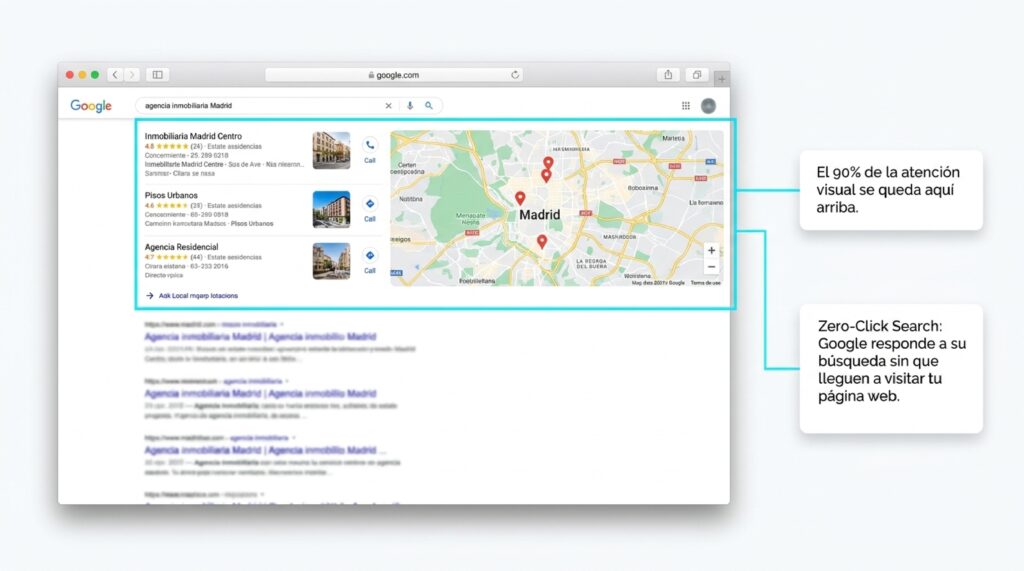Open the Inmobiliaria Madrid Centro listing
The height and width of the screenshot is (571, 1024).
(193, 137)
